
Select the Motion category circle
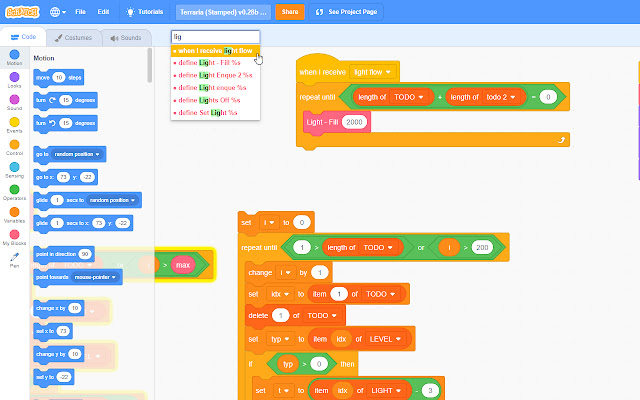pos(14,55)
